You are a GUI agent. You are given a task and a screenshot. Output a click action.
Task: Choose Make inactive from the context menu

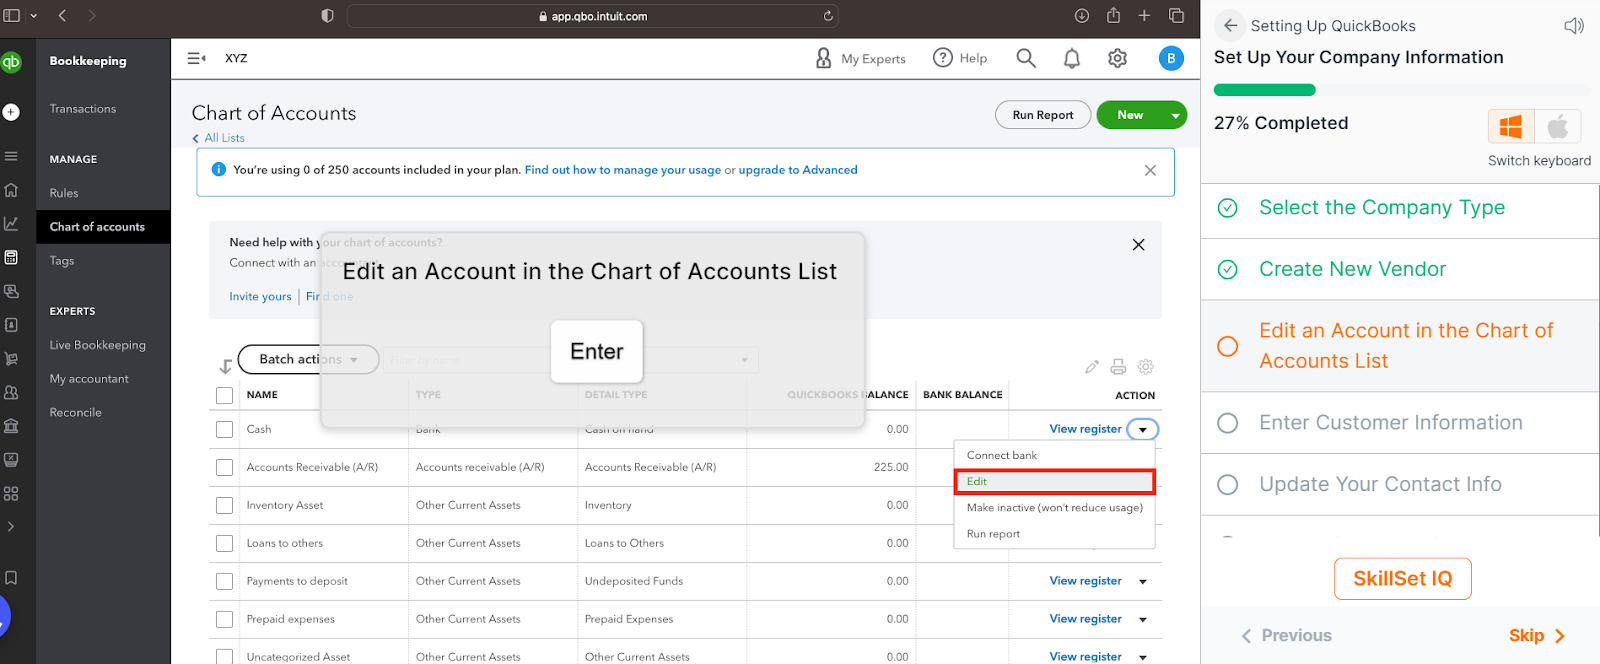(x=1054, y=508)
